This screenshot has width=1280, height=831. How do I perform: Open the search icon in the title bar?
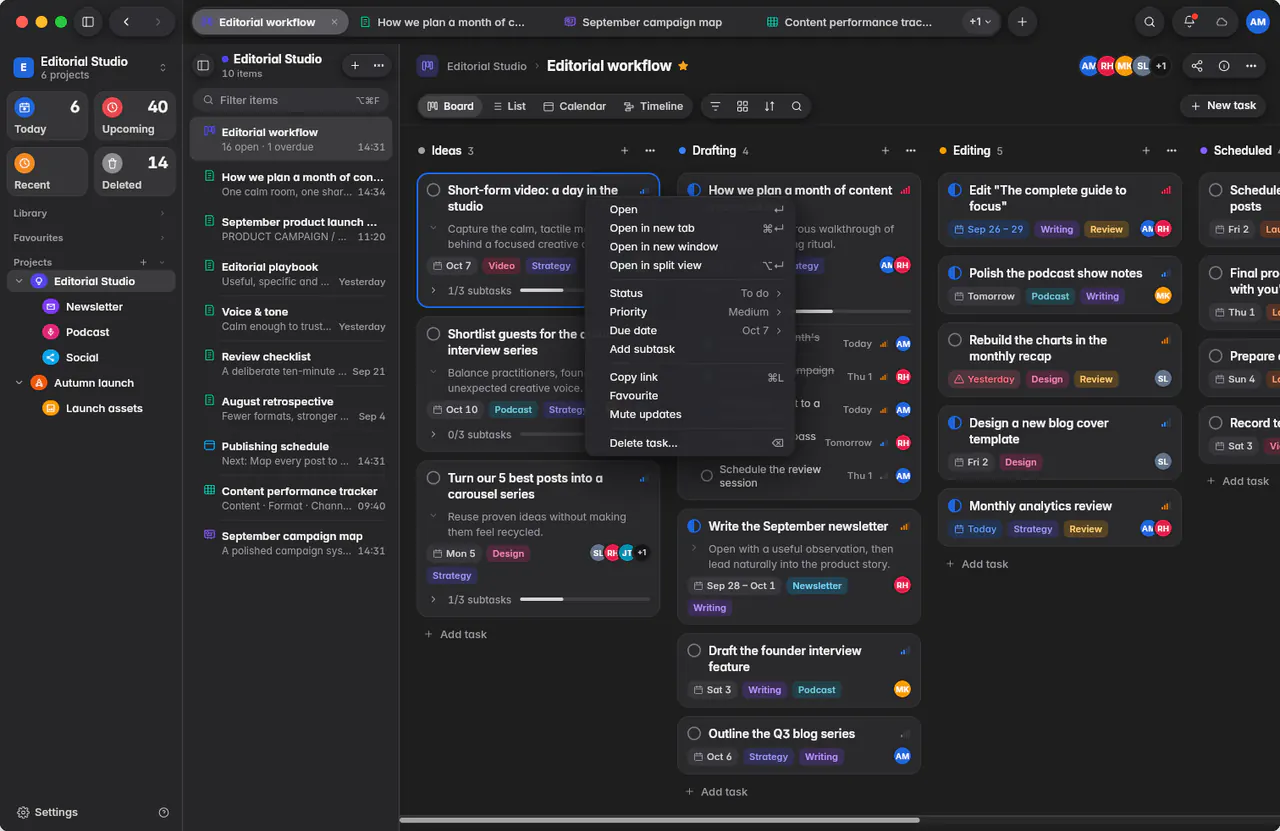pyautogui.click(x=1150, y=22)
